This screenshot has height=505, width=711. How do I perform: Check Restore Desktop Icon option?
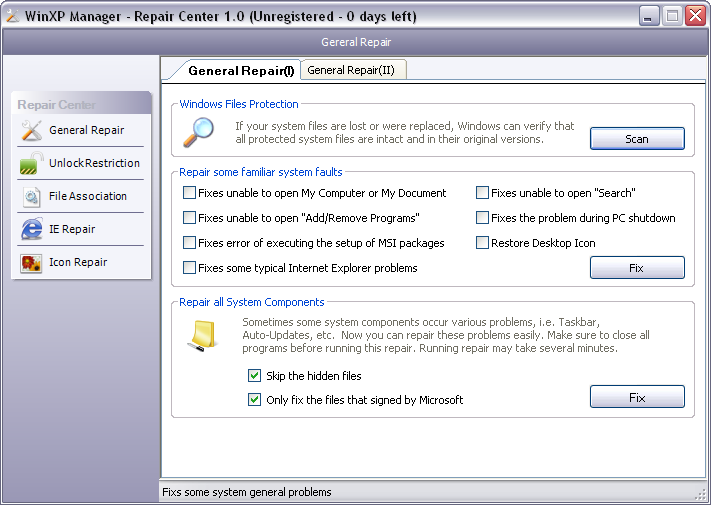click(482, 243)
